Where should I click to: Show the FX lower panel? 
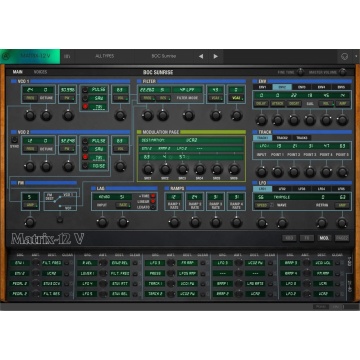pyautogui.click(x=307, y=238)
